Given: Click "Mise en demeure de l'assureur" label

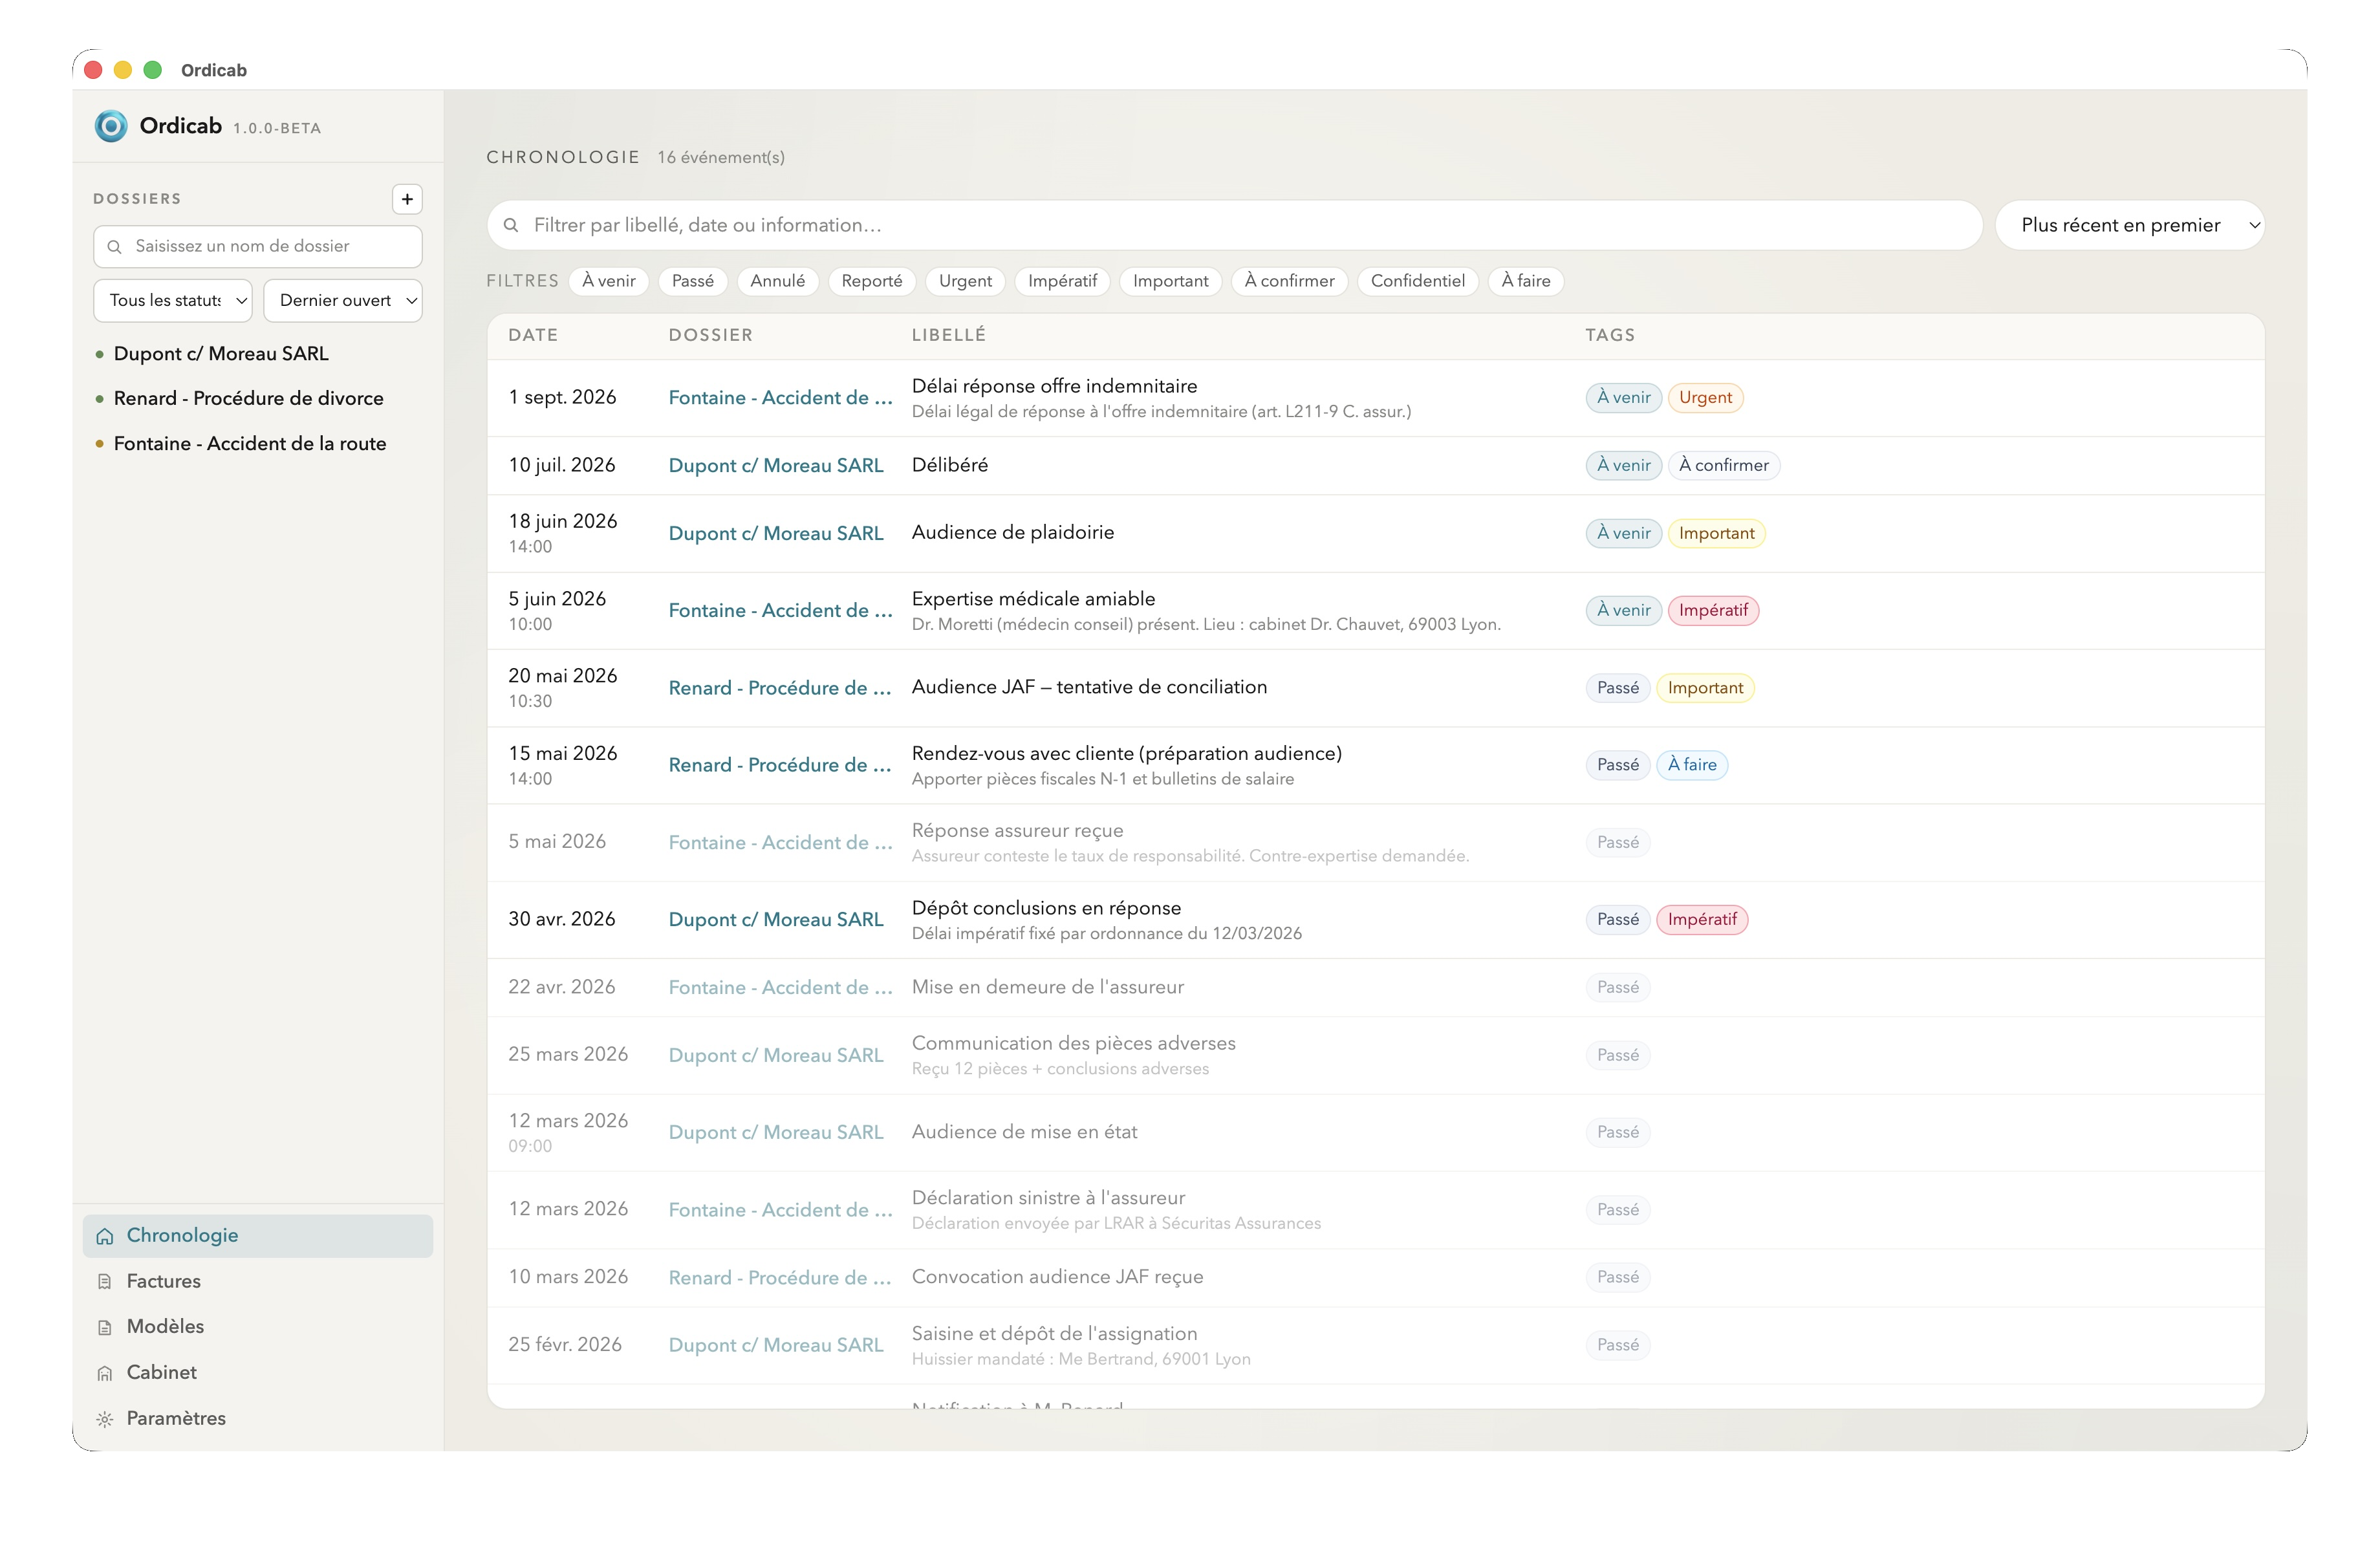Looking at the screenshot, I should click(1047, 988).
